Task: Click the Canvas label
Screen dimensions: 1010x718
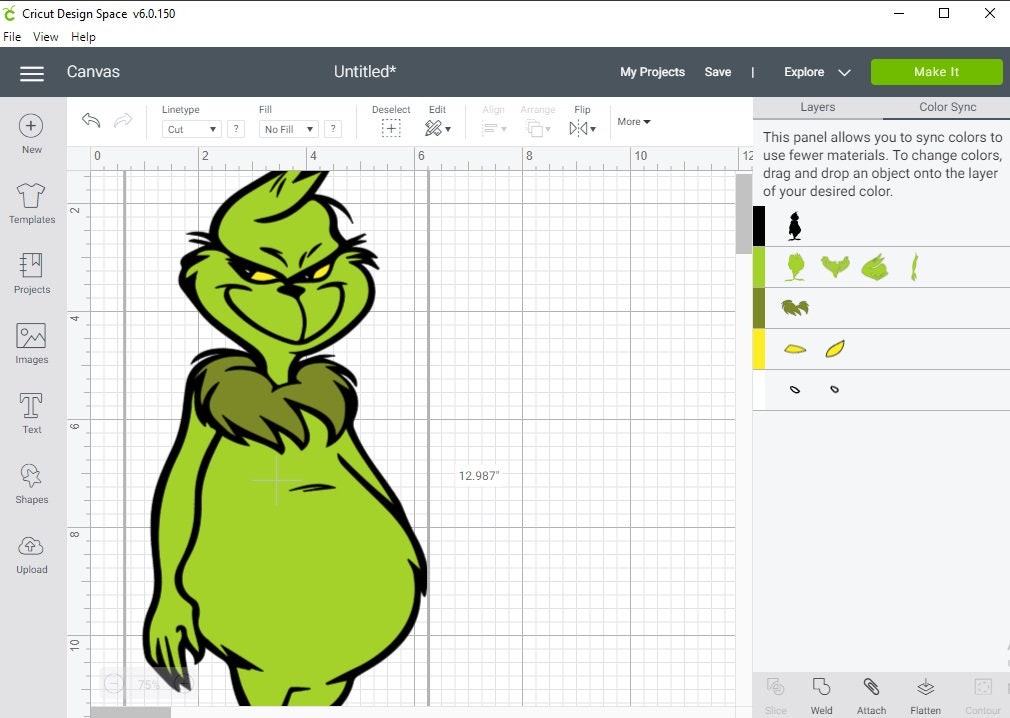Action: click(x=93, y=71)
